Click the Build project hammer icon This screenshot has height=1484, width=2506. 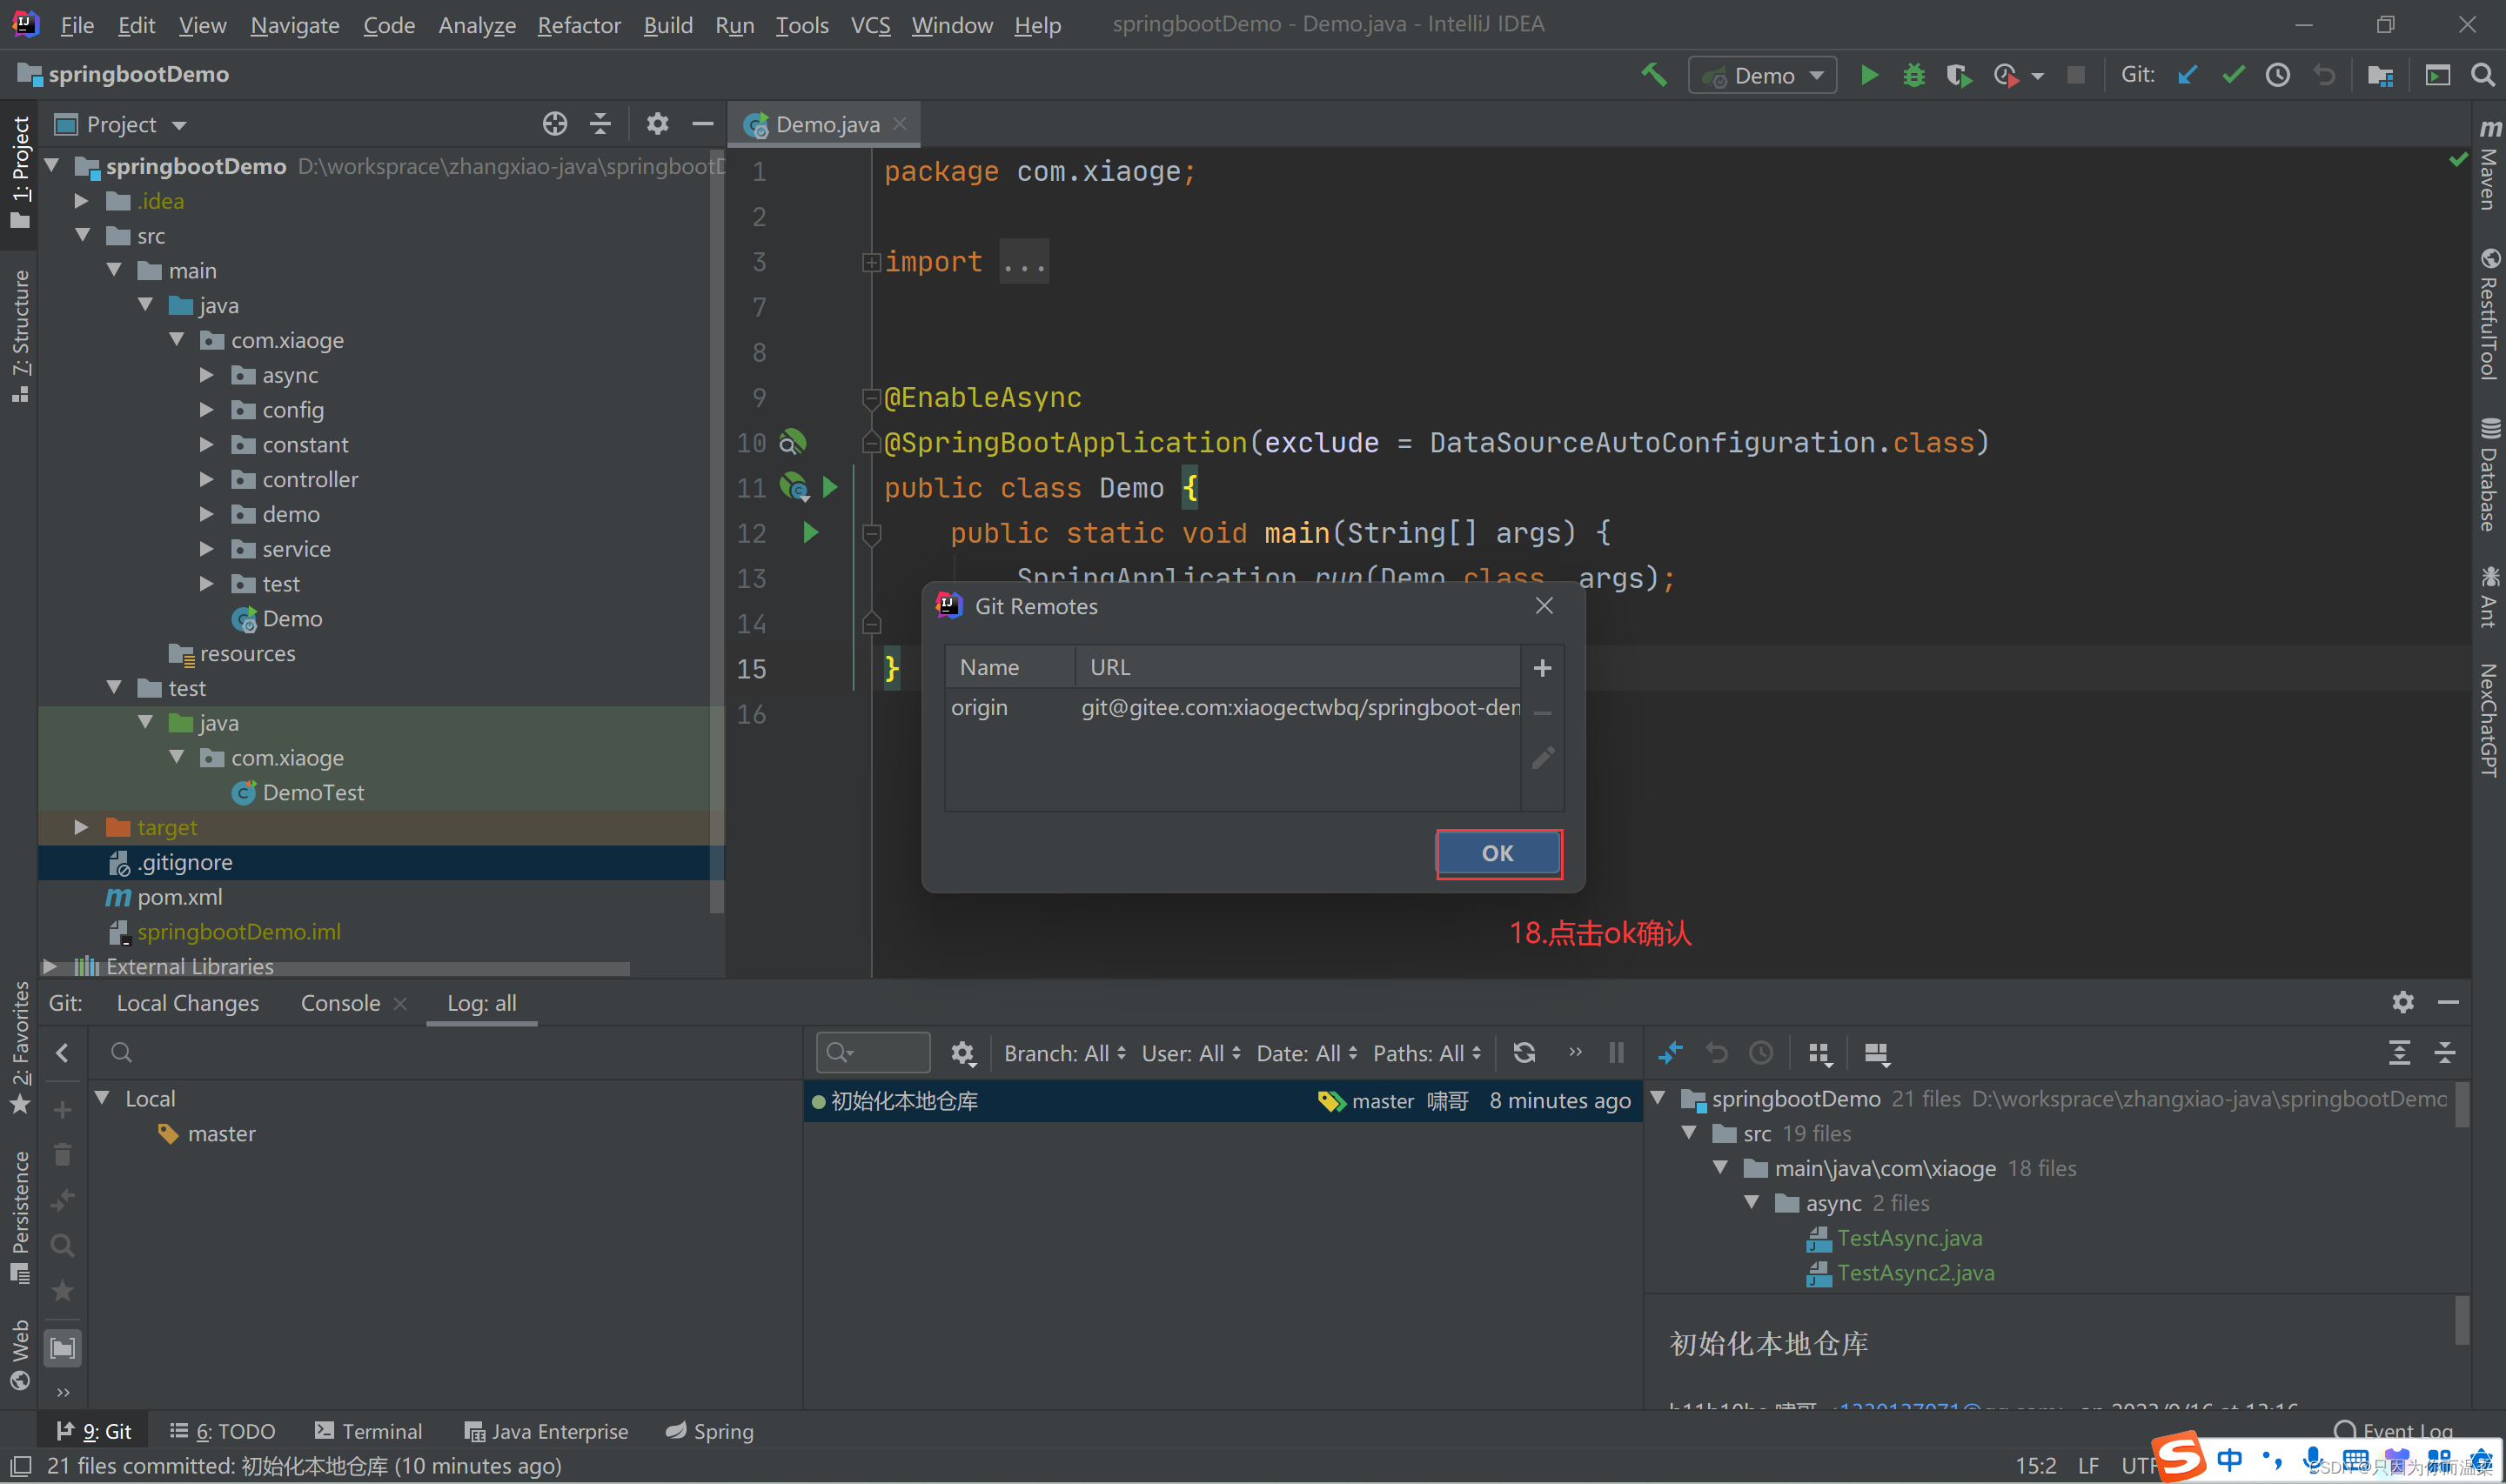(x=1654, y=75)
